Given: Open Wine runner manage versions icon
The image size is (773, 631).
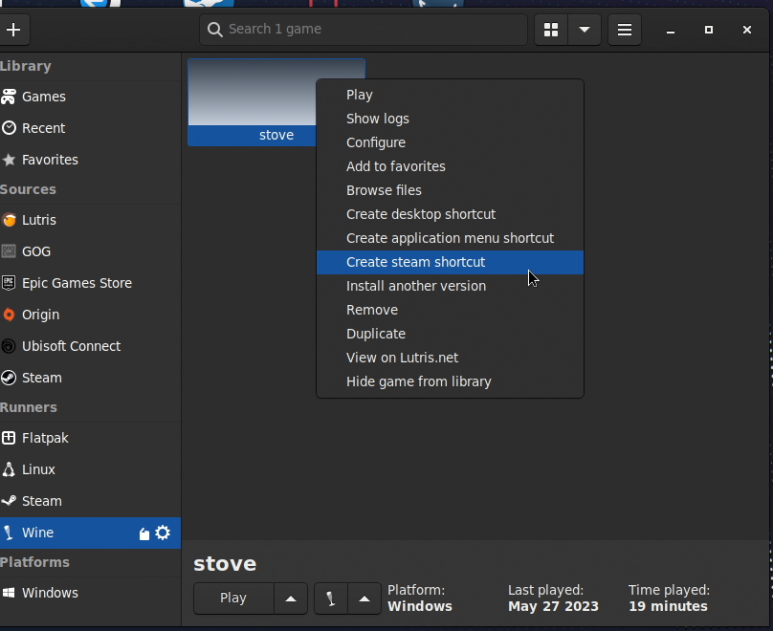Looking at the screenshot, I should [144, 534].
